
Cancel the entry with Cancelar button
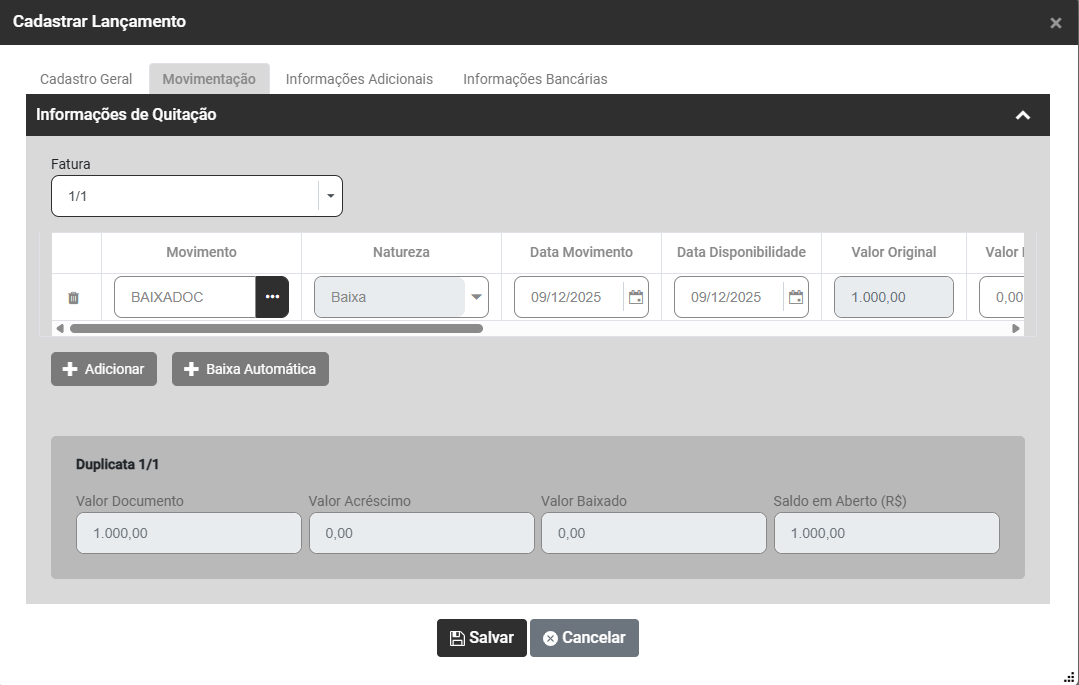click(584, 638)
